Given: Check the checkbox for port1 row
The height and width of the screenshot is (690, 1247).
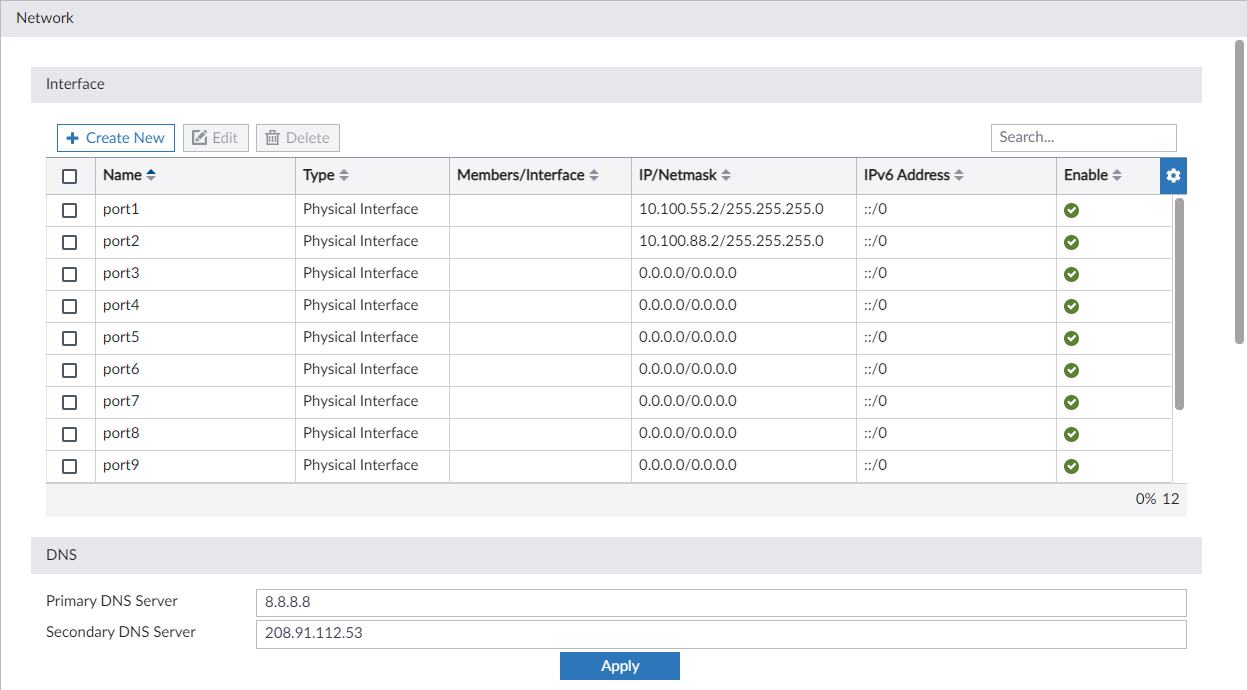Looking at the screenshot, I should point(69,209).
